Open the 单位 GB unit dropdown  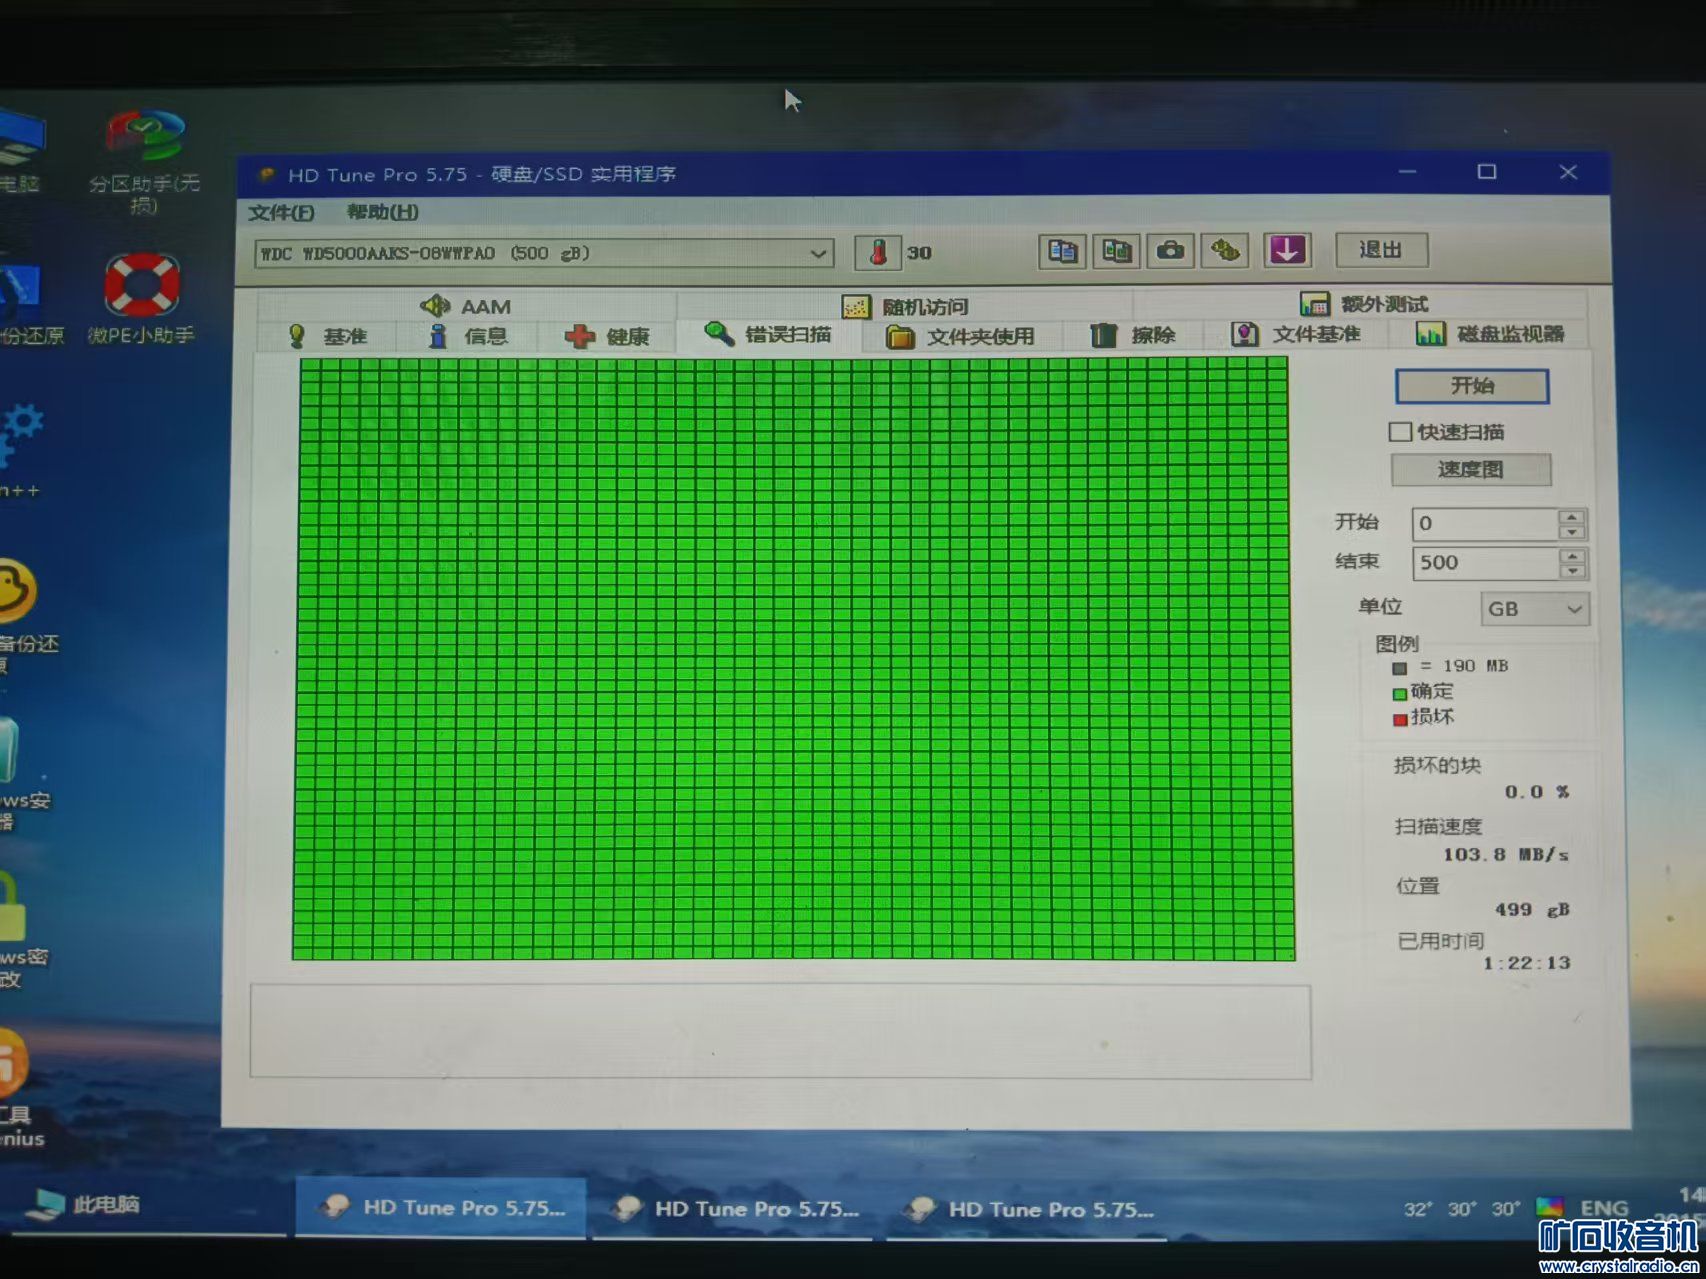[1534, 609]
